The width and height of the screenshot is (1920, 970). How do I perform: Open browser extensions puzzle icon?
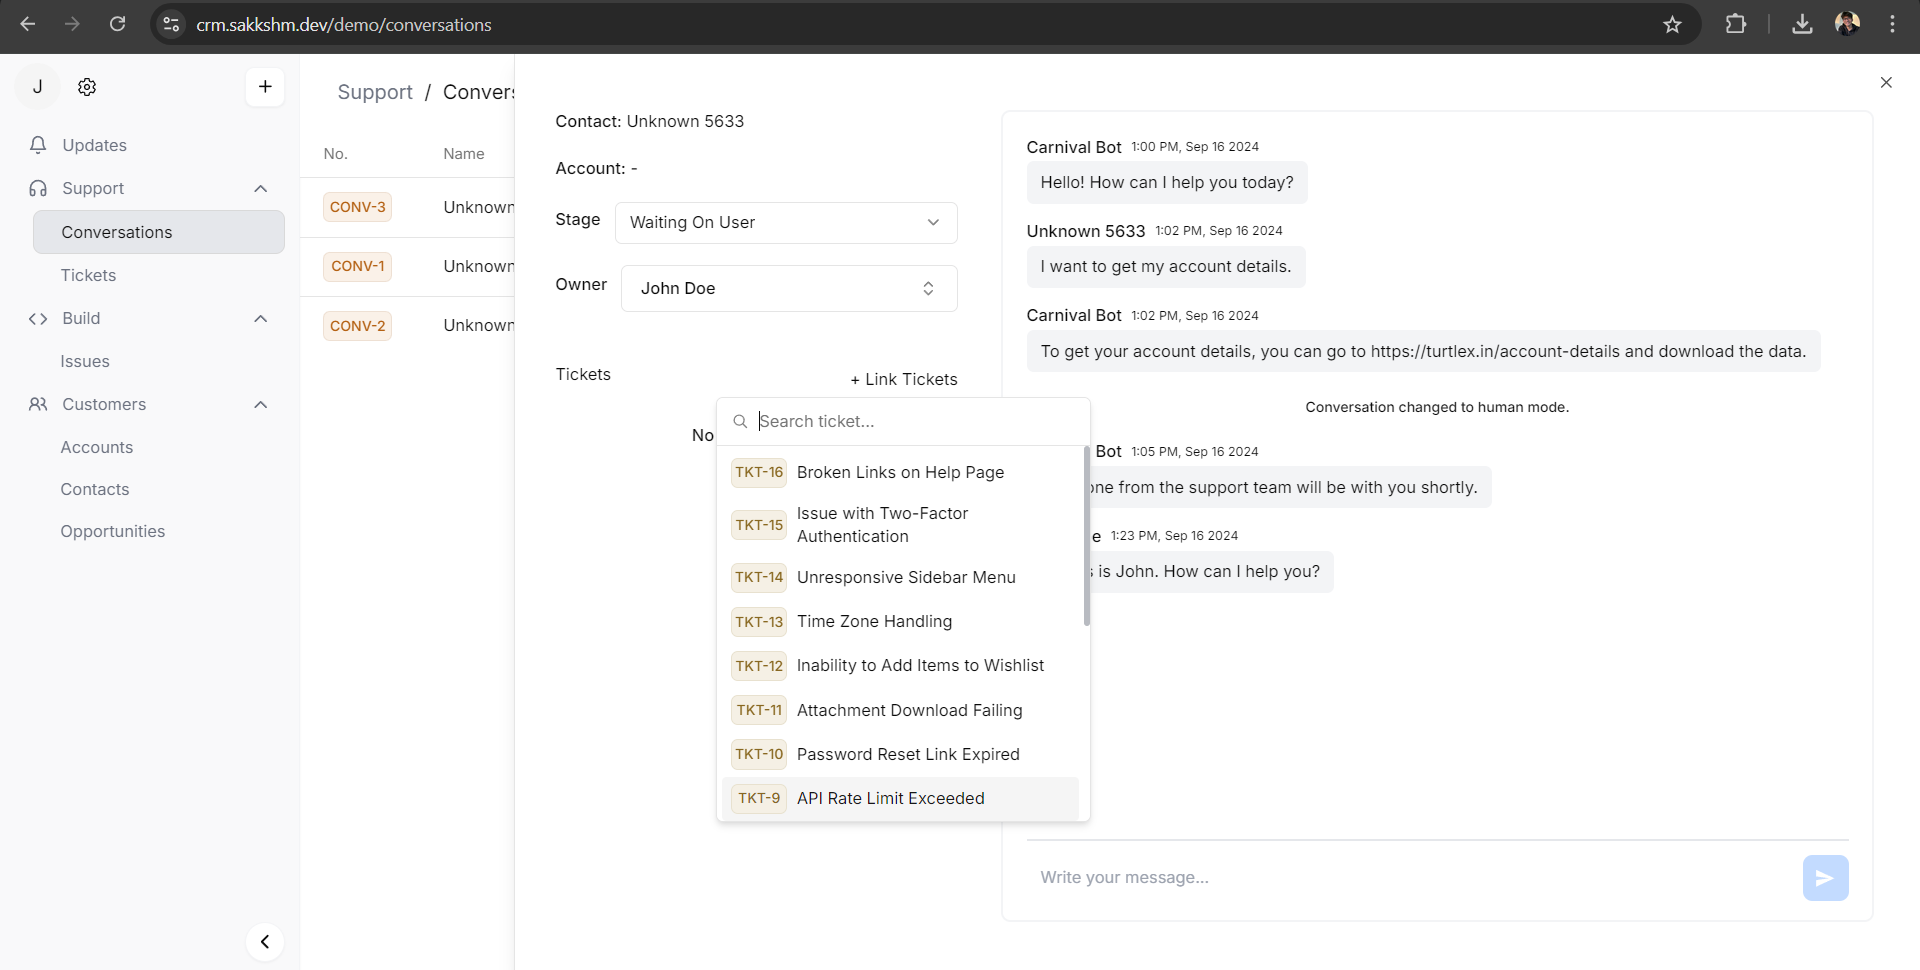pos(1736,25)
